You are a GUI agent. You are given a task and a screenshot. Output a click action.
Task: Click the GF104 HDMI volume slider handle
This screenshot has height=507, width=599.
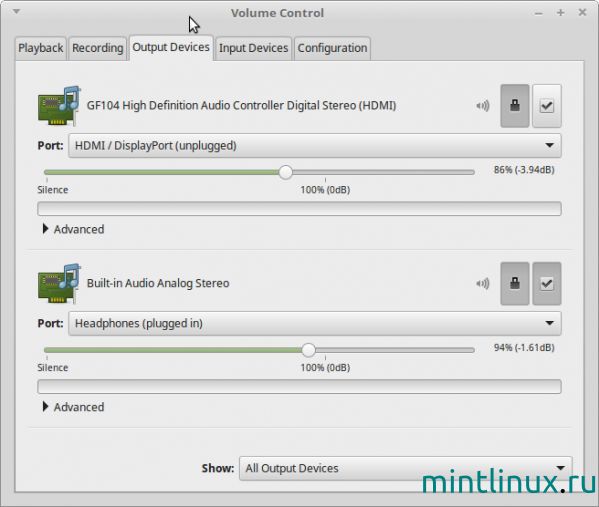(285, 172)
